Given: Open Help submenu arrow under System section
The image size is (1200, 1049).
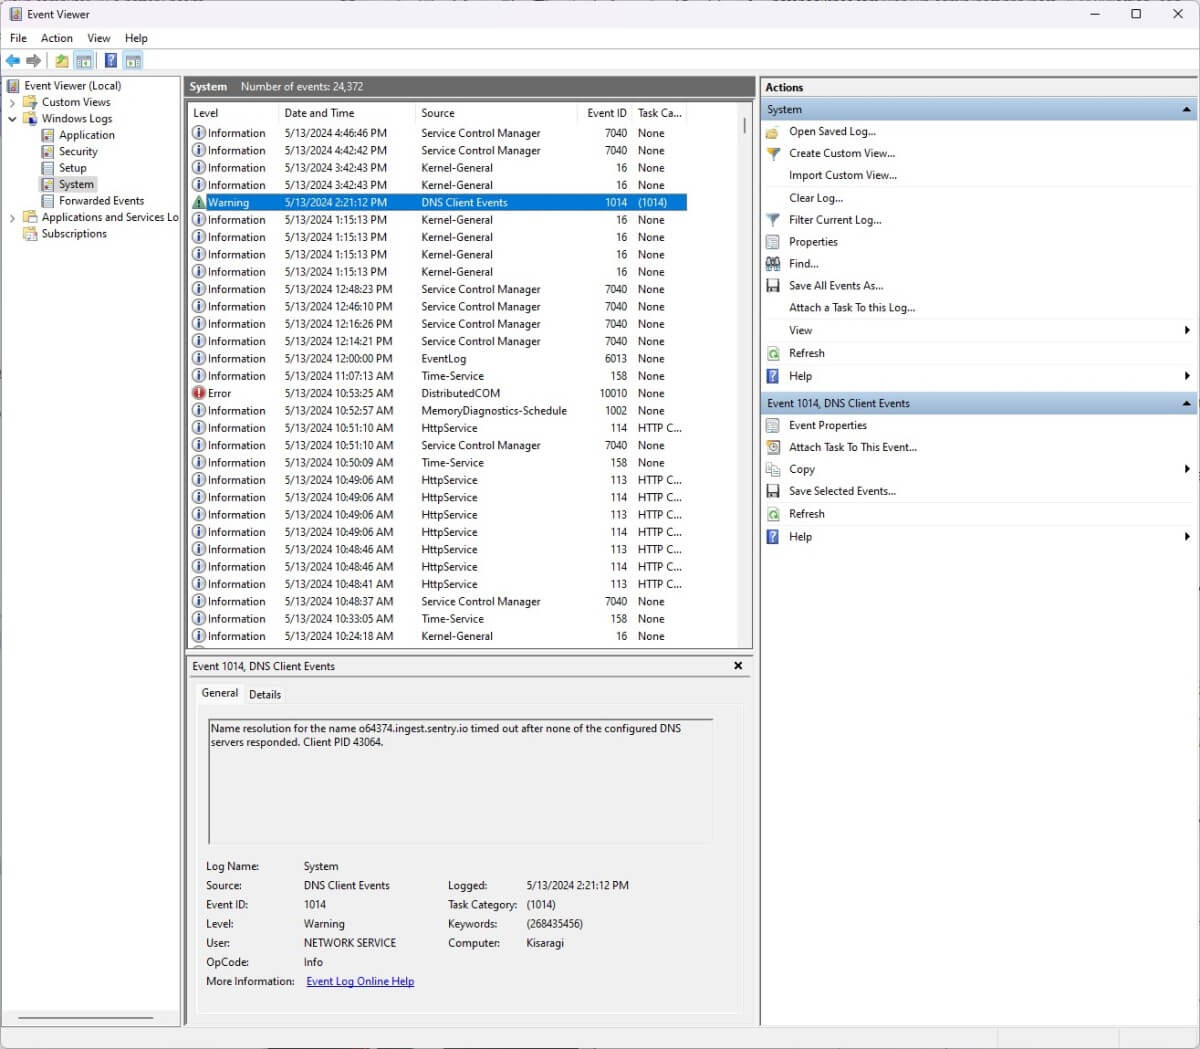Looking at the screenshot, I should (x=1187, y=377).
